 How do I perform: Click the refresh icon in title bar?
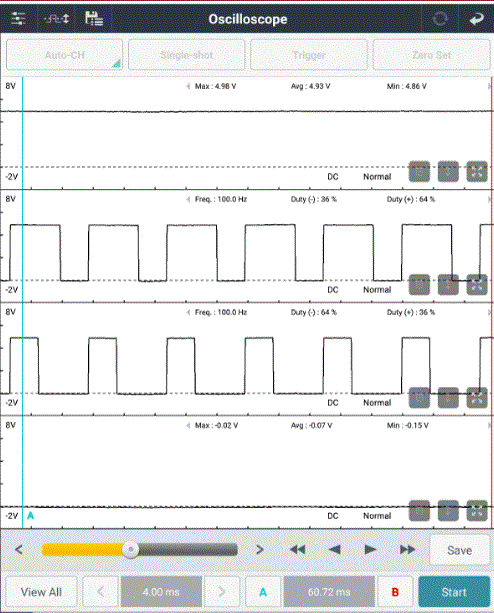click(440, 18)
